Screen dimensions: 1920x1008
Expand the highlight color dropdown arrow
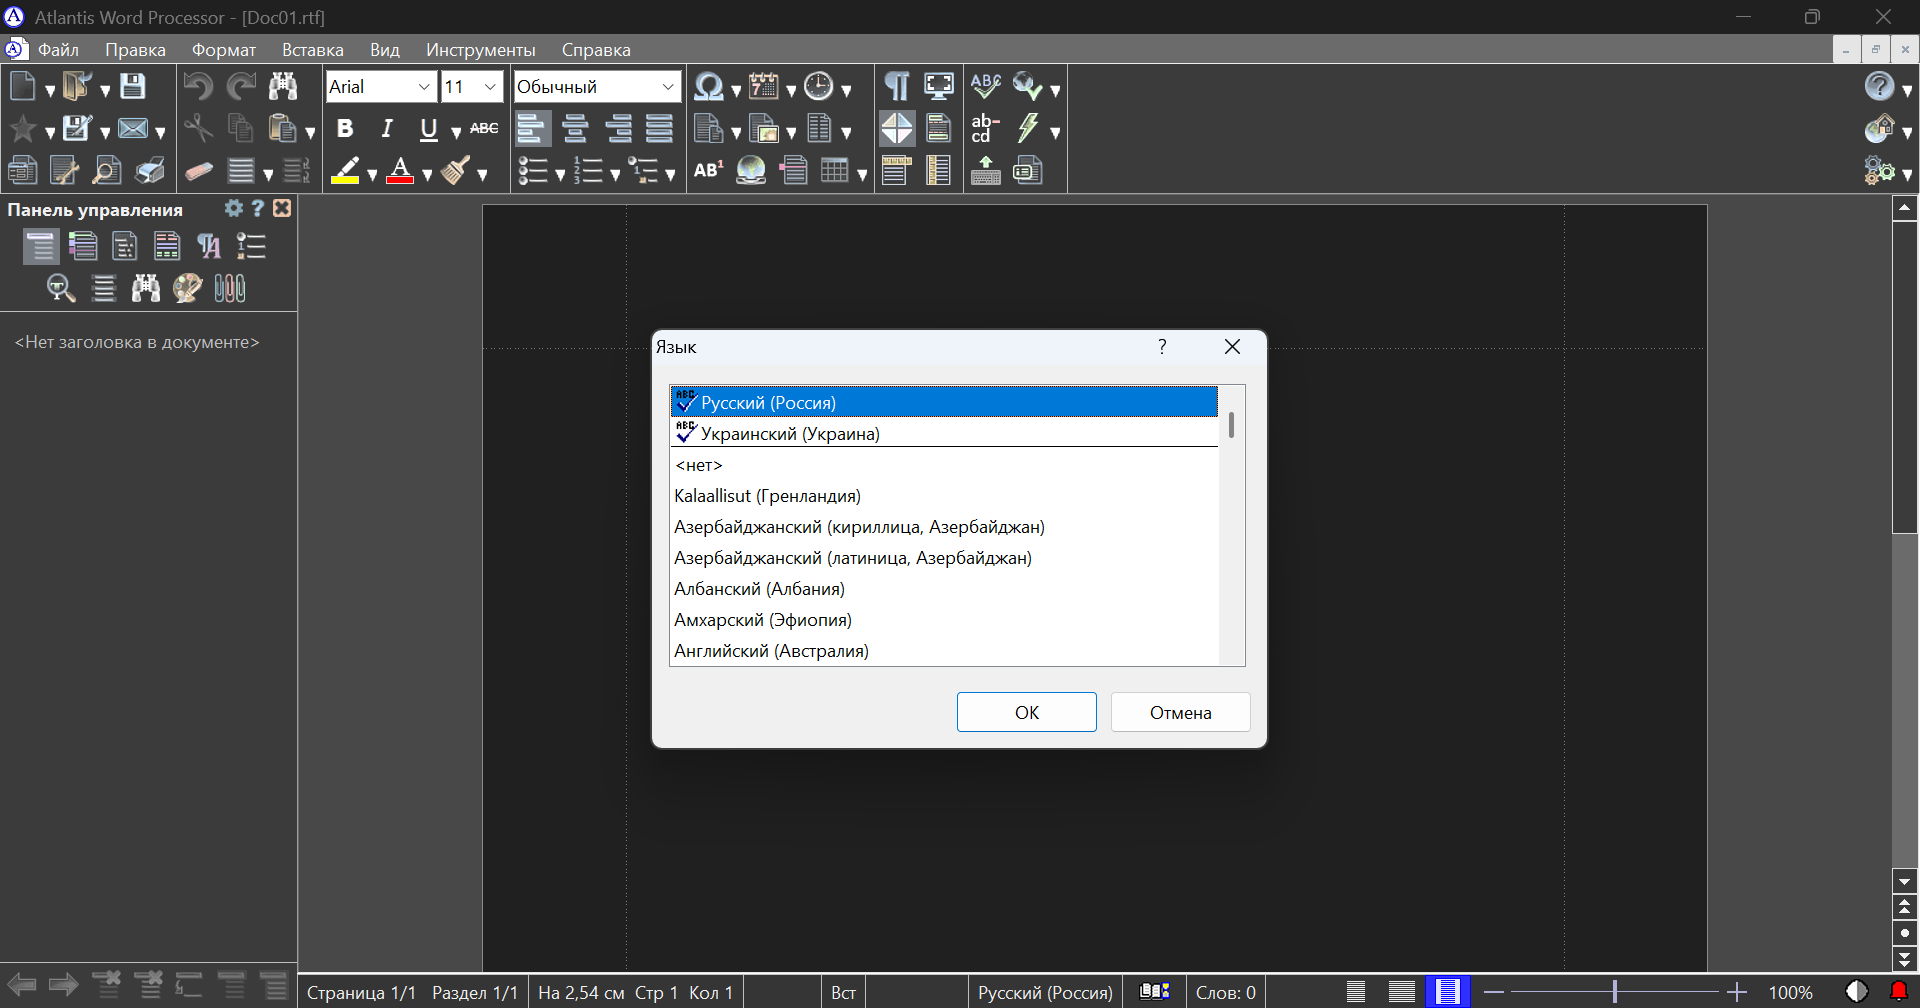(x=372, y=175)
